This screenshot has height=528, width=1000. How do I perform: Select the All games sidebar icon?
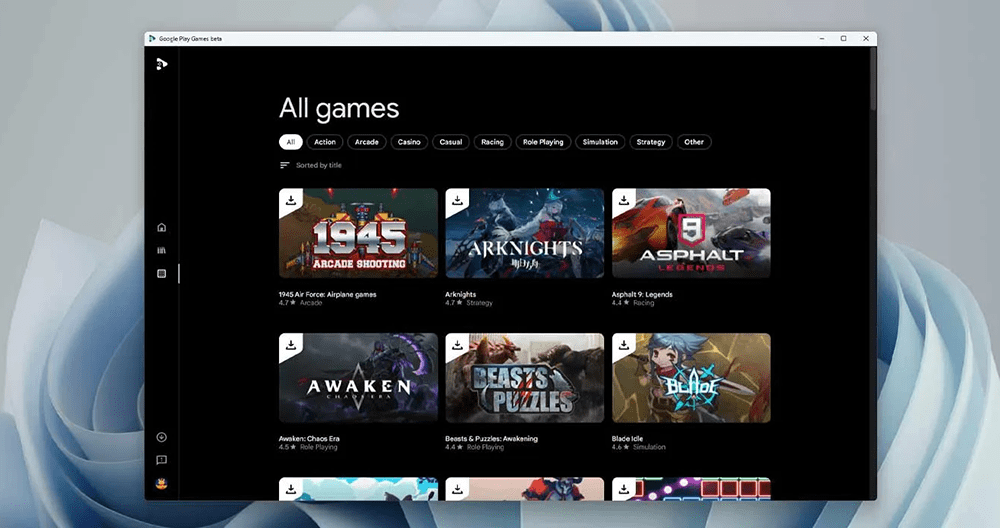pyautogui.click(x=161, y=273)
